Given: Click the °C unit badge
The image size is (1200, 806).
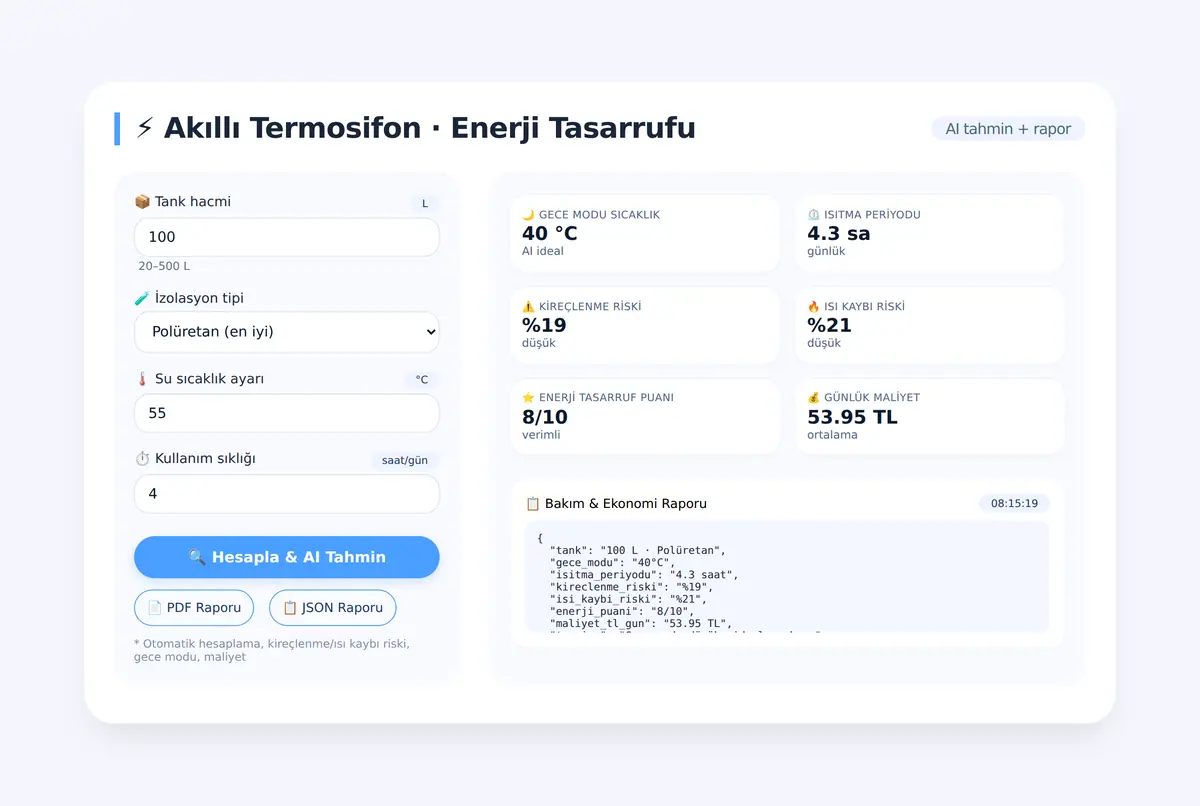Looking at the screenshot, I should (x=422, y=380).
